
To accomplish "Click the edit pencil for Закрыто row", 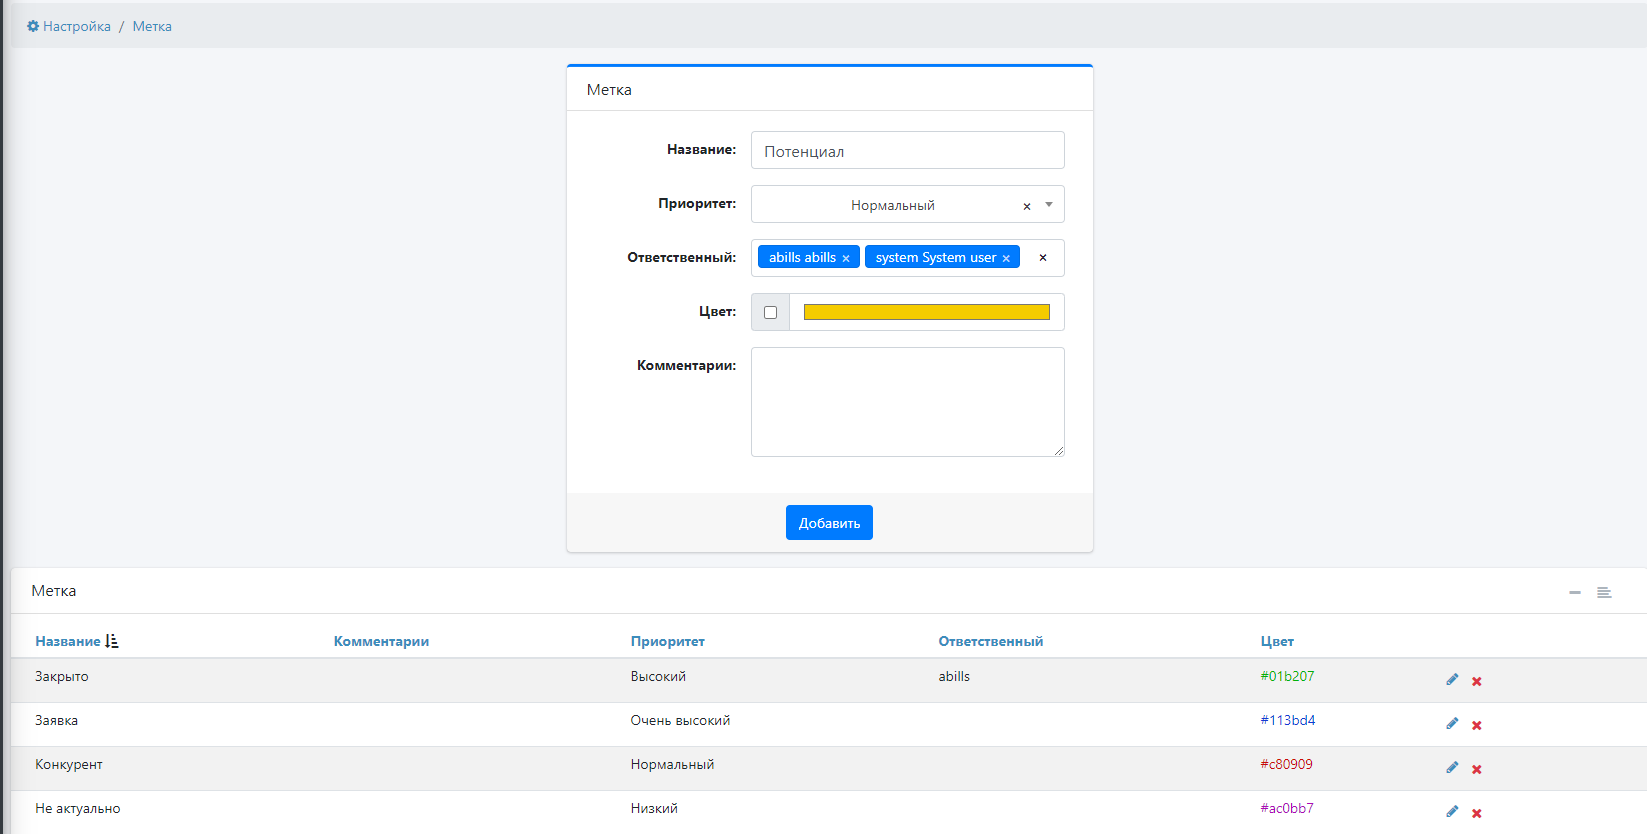I will click(1452, 680).
